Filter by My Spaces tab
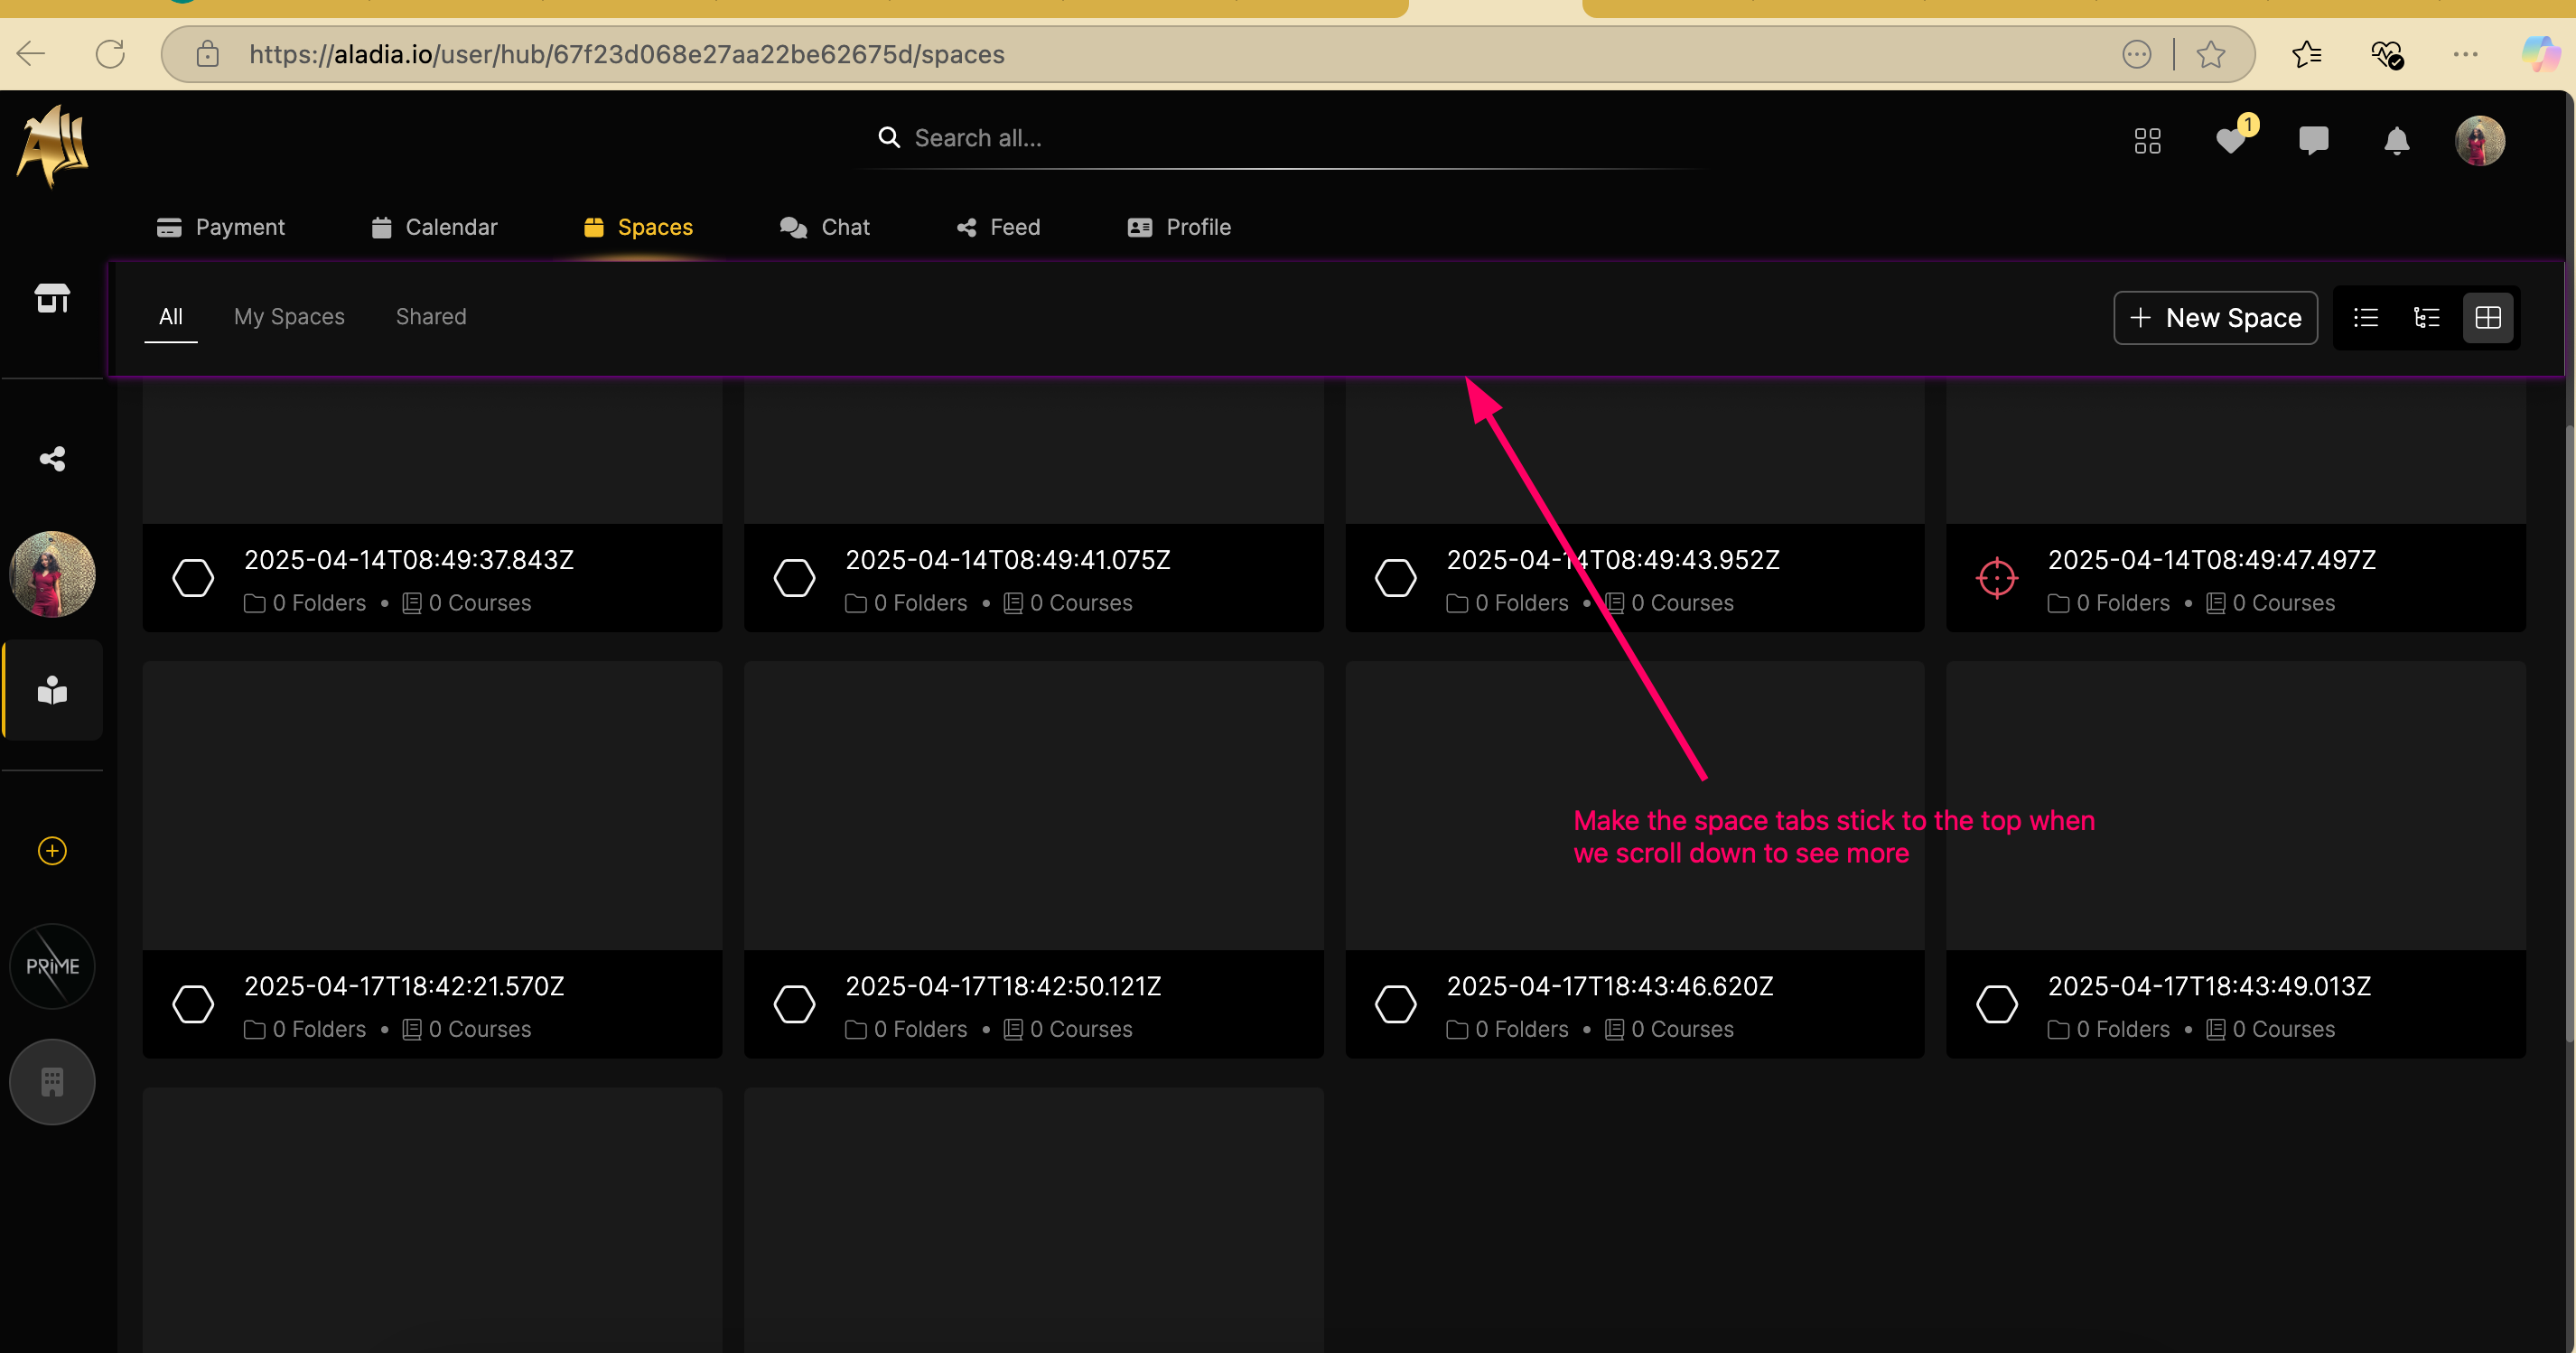 click(x=289, y=317)
